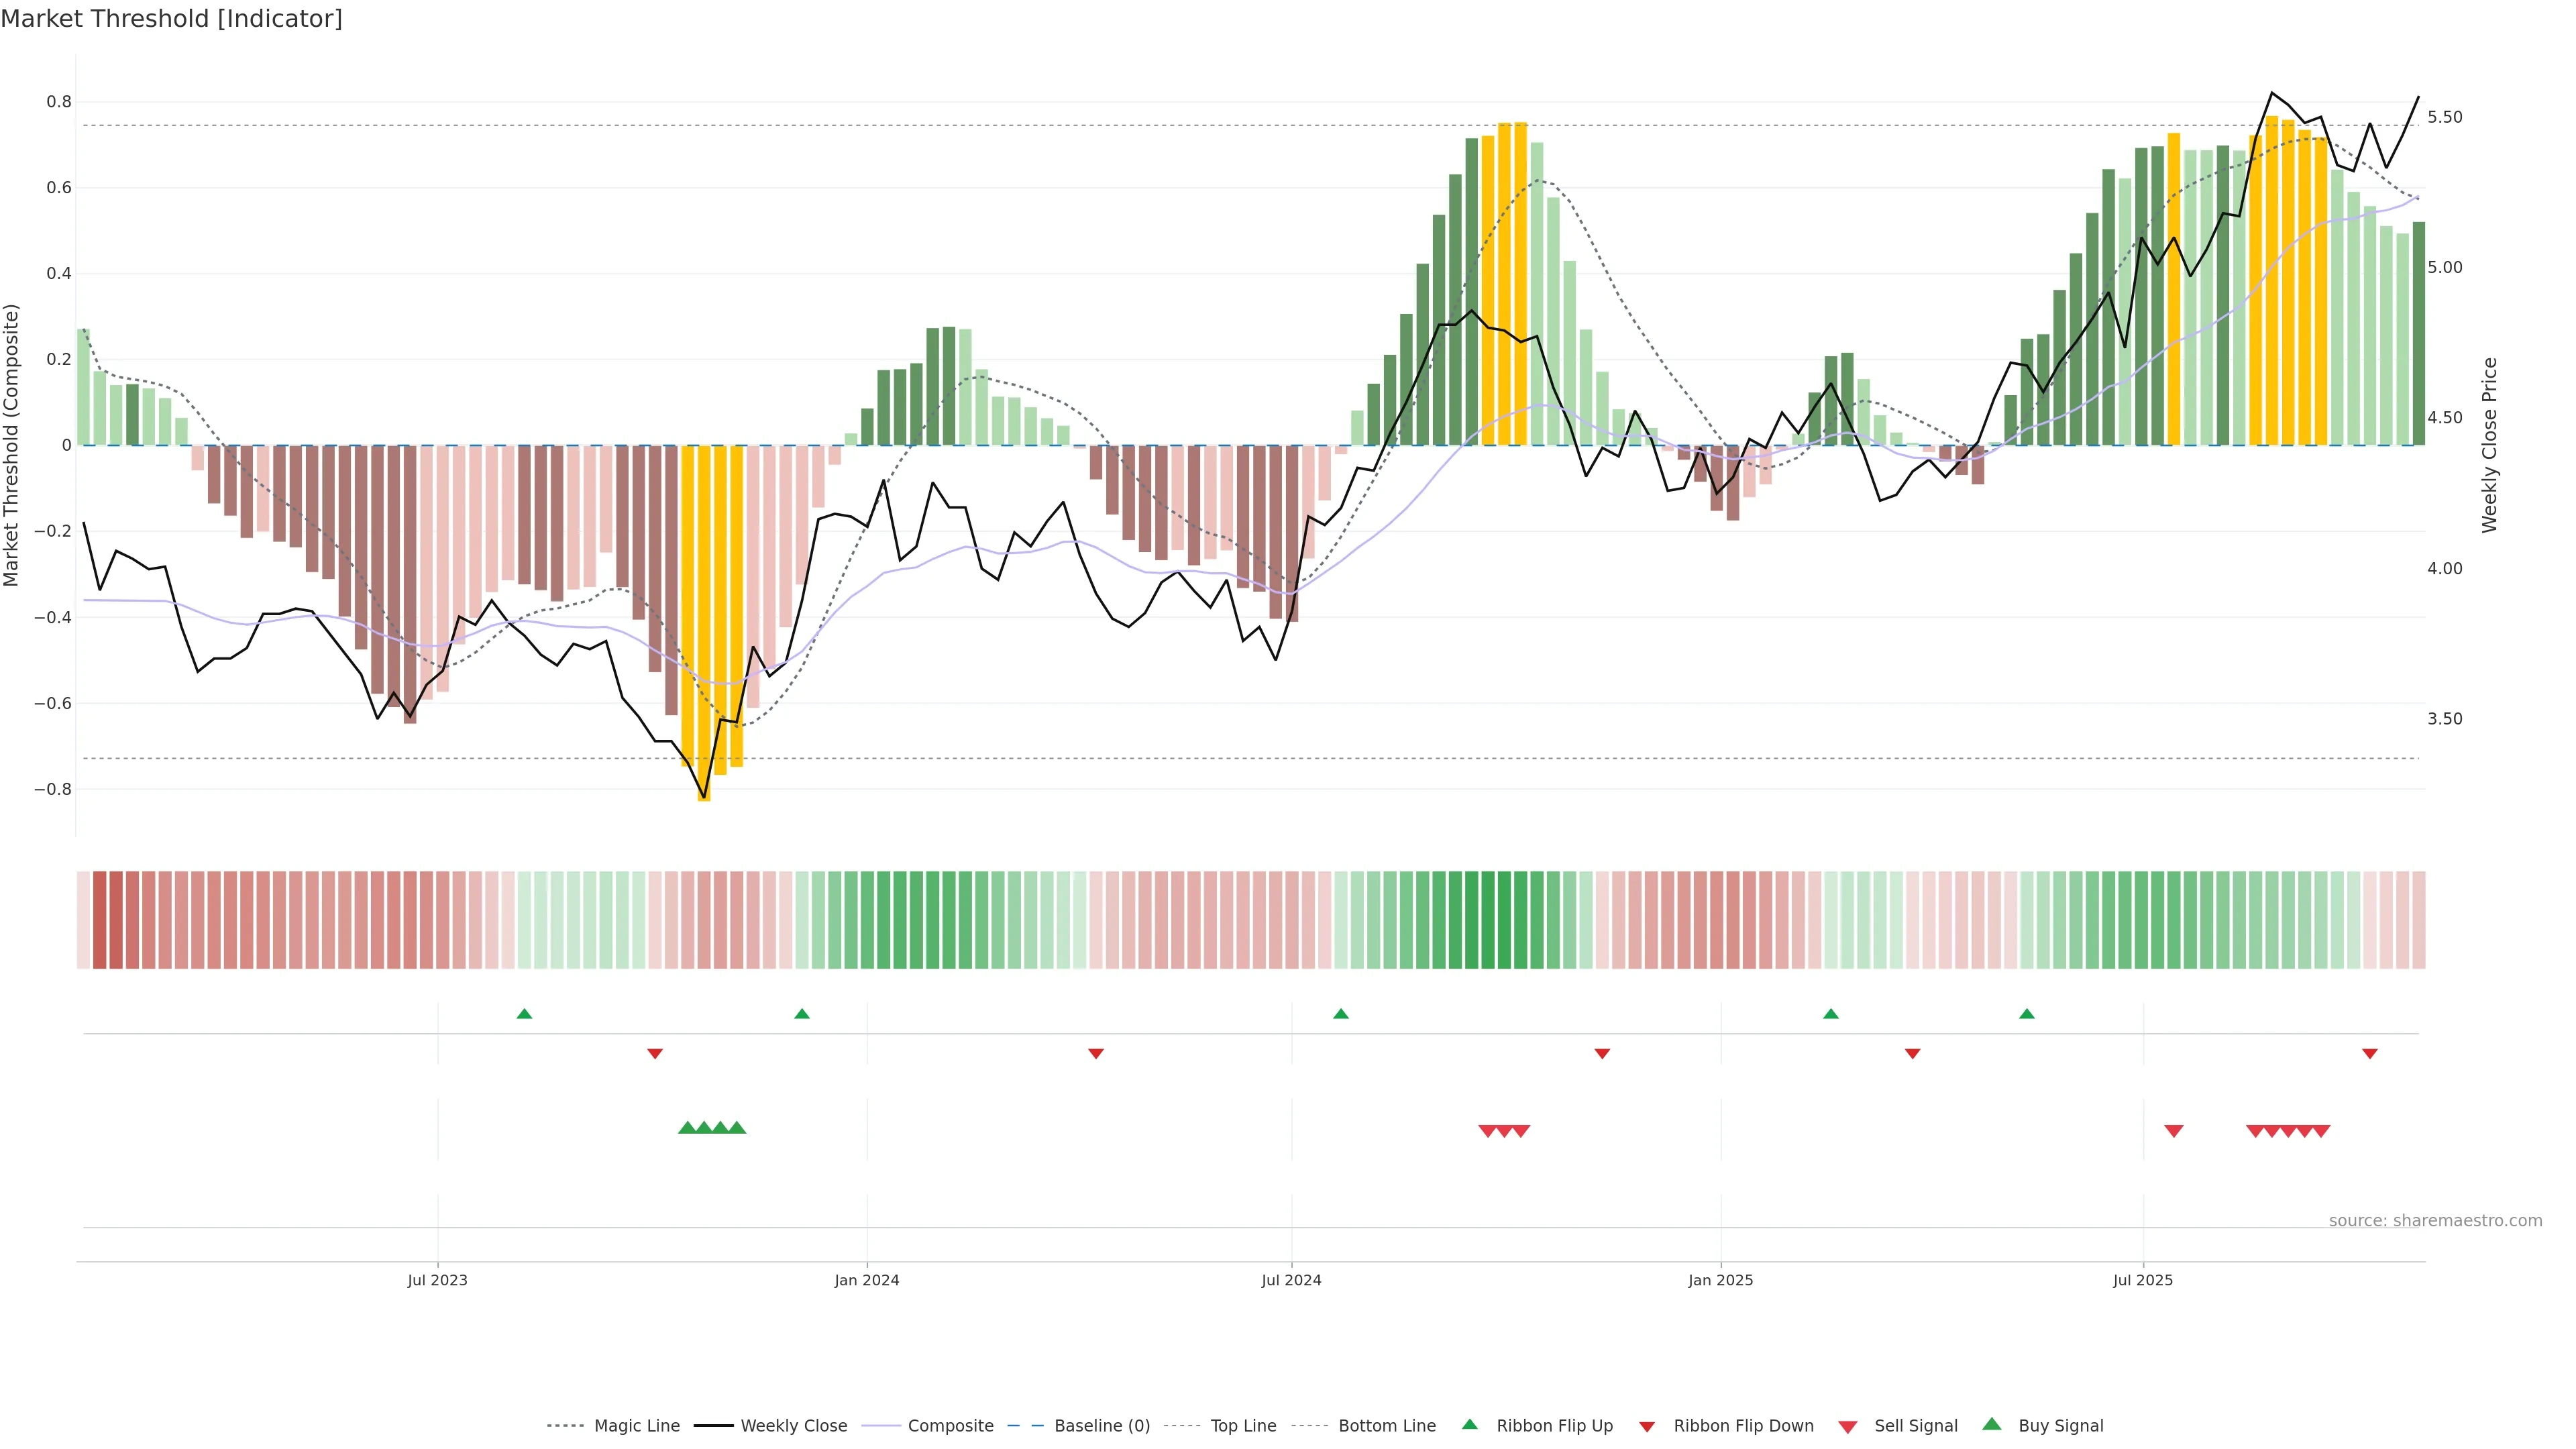Screen dimensions: 2576x1449
Task: Click red Ribbon Flip Down legend triangle
Action: coord(1646,1427)
